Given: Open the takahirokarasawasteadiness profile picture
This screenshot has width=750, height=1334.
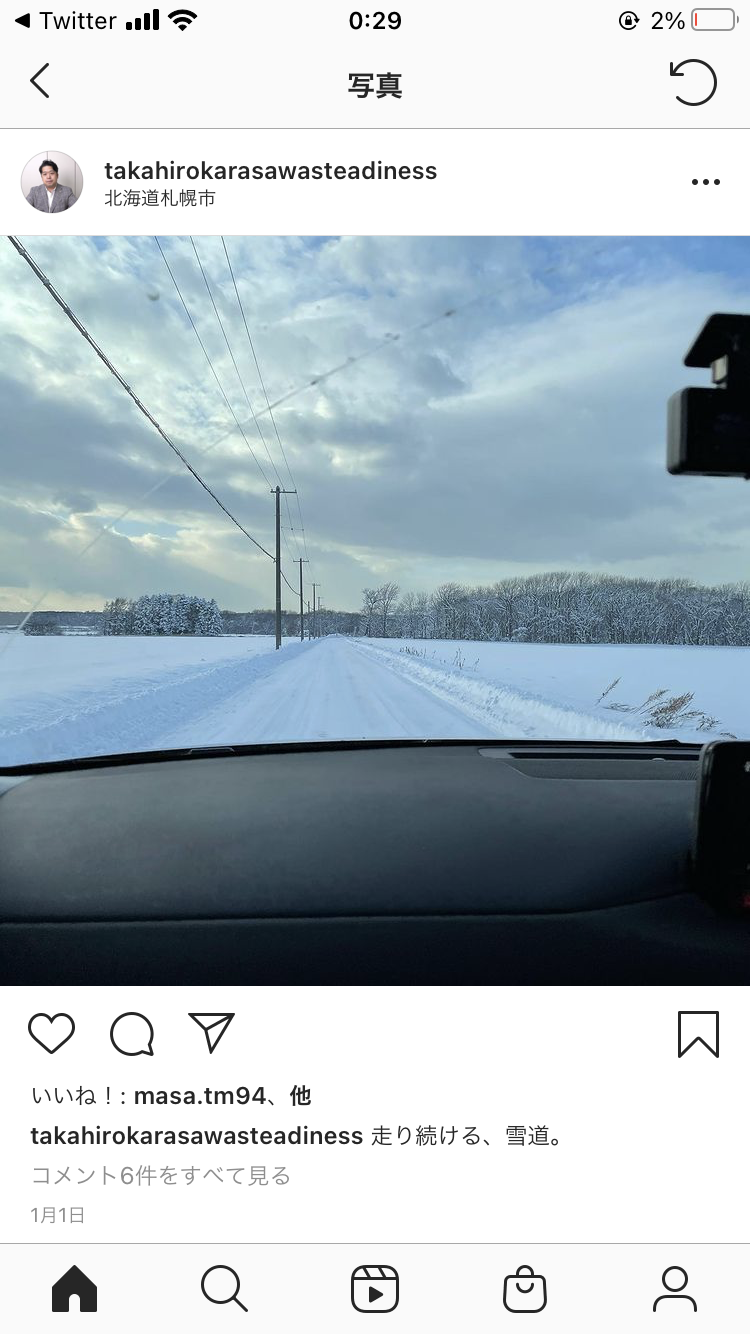Looking at the screenshot, I should [x=52, y=182].
